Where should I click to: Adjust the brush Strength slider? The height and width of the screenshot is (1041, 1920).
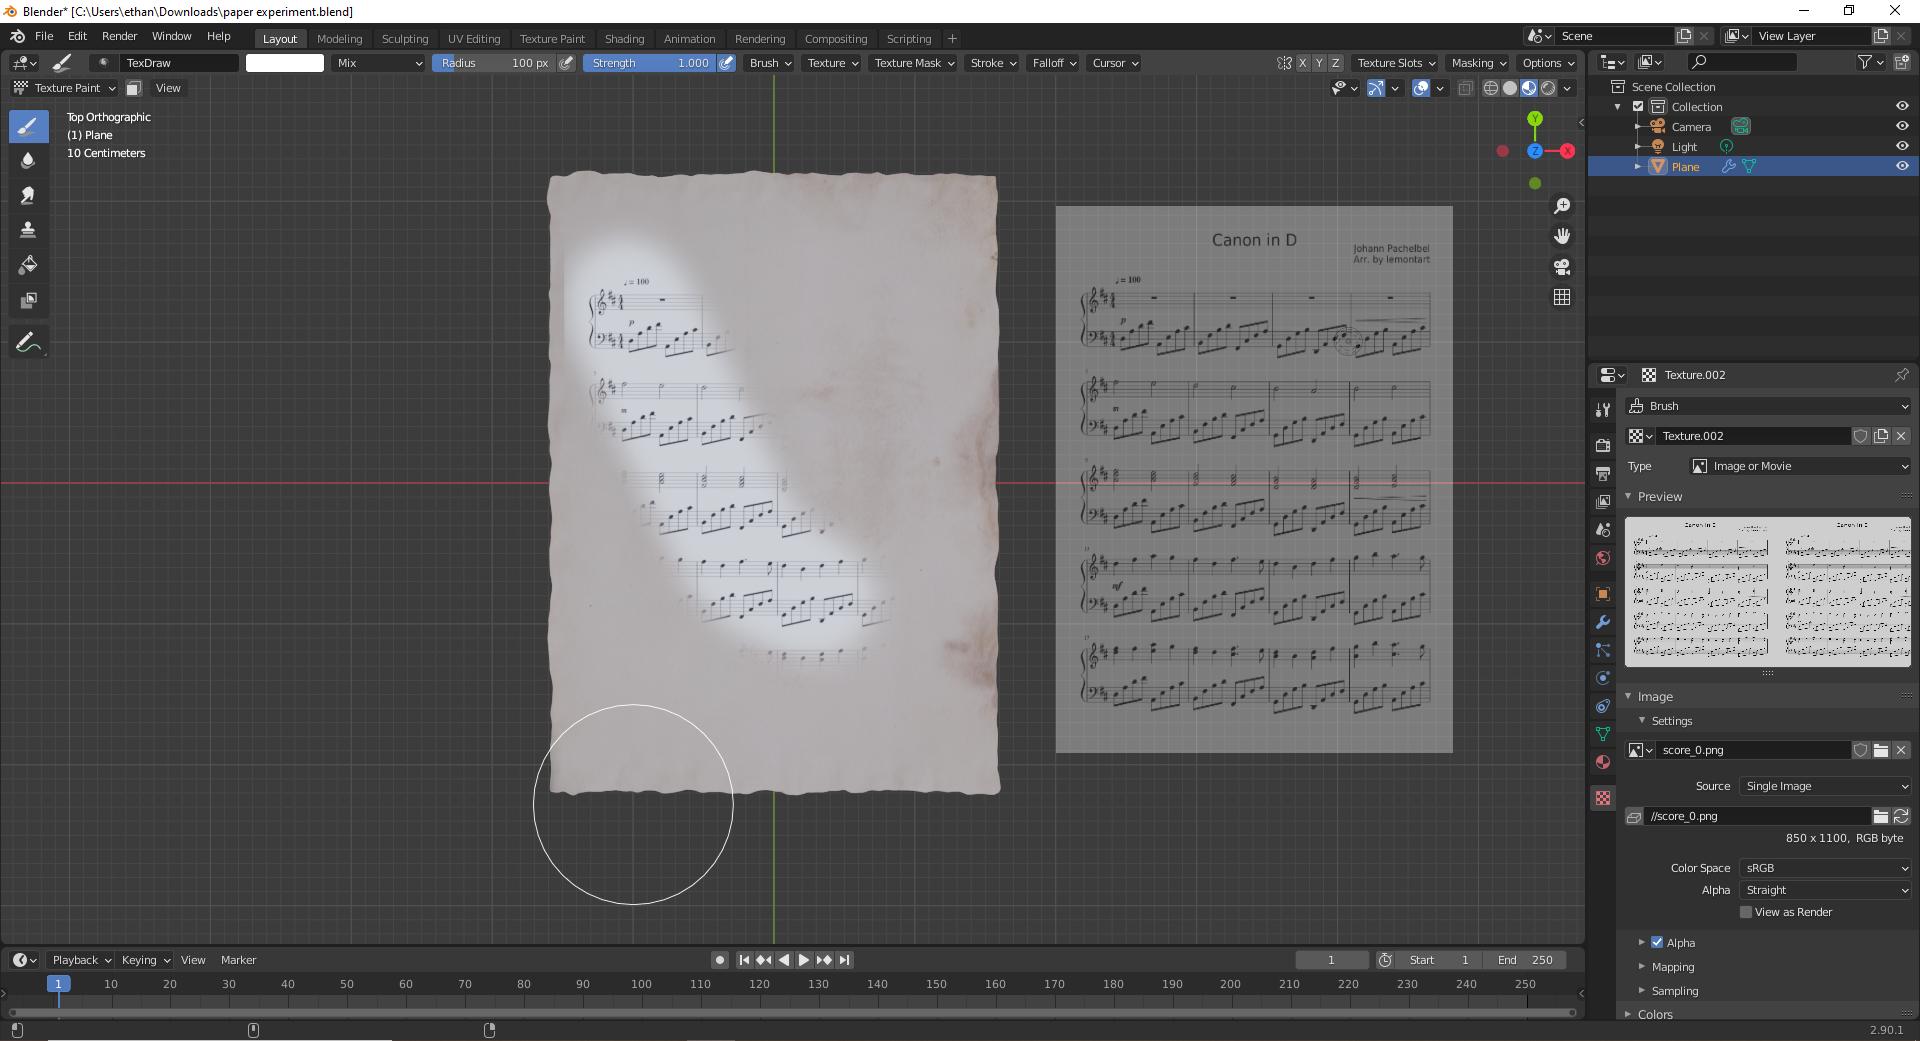click(649, 63)
